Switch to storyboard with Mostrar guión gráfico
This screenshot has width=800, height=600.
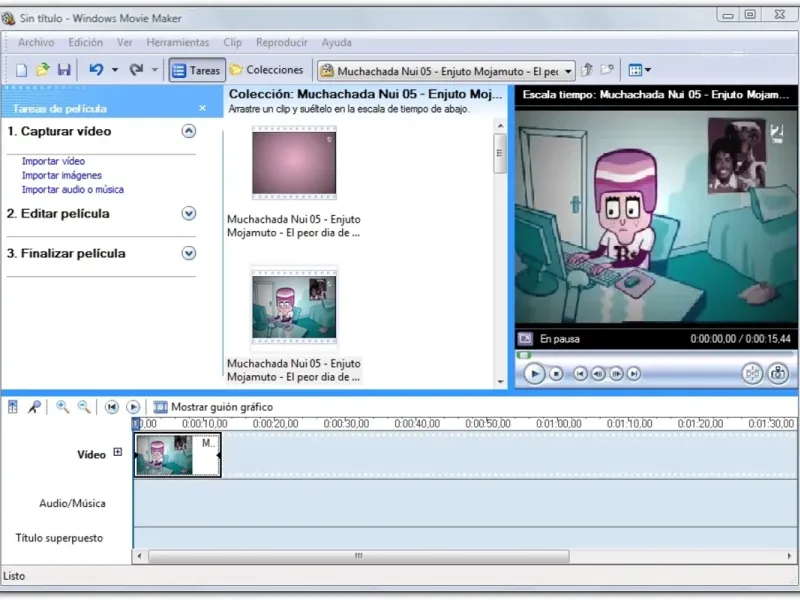(212, 407)
